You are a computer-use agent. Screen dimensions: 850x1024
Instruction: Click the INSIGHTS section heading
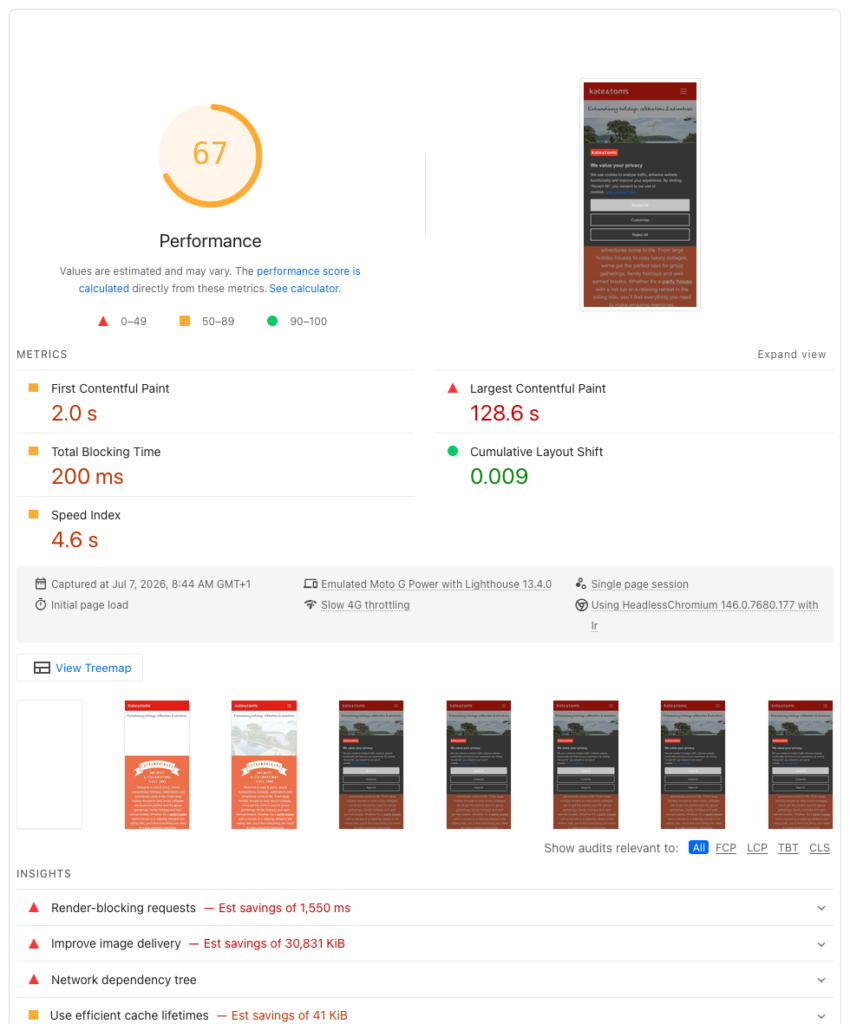coord(44,873)
